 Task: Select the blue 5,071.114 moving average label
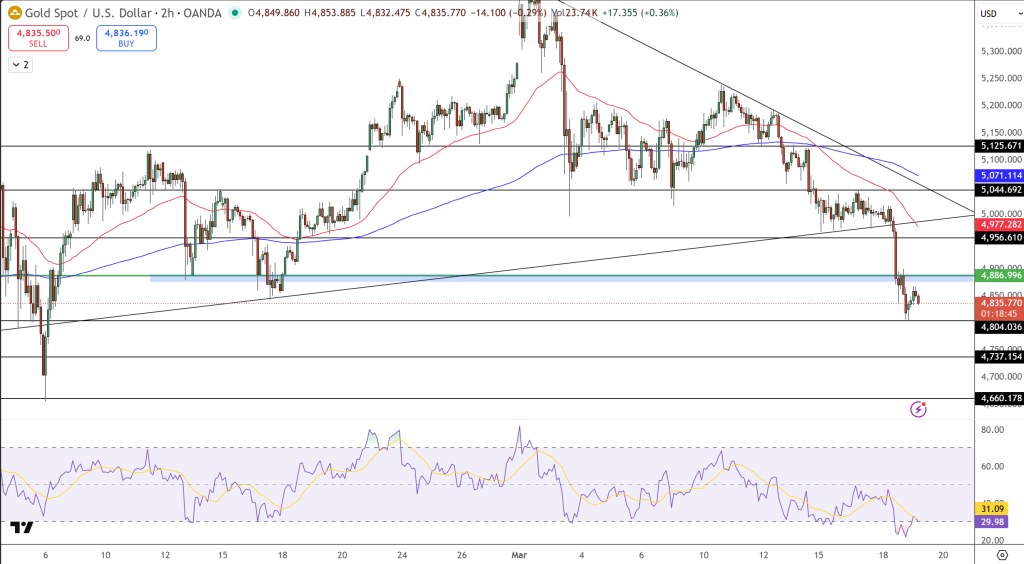pos(1000,175)
